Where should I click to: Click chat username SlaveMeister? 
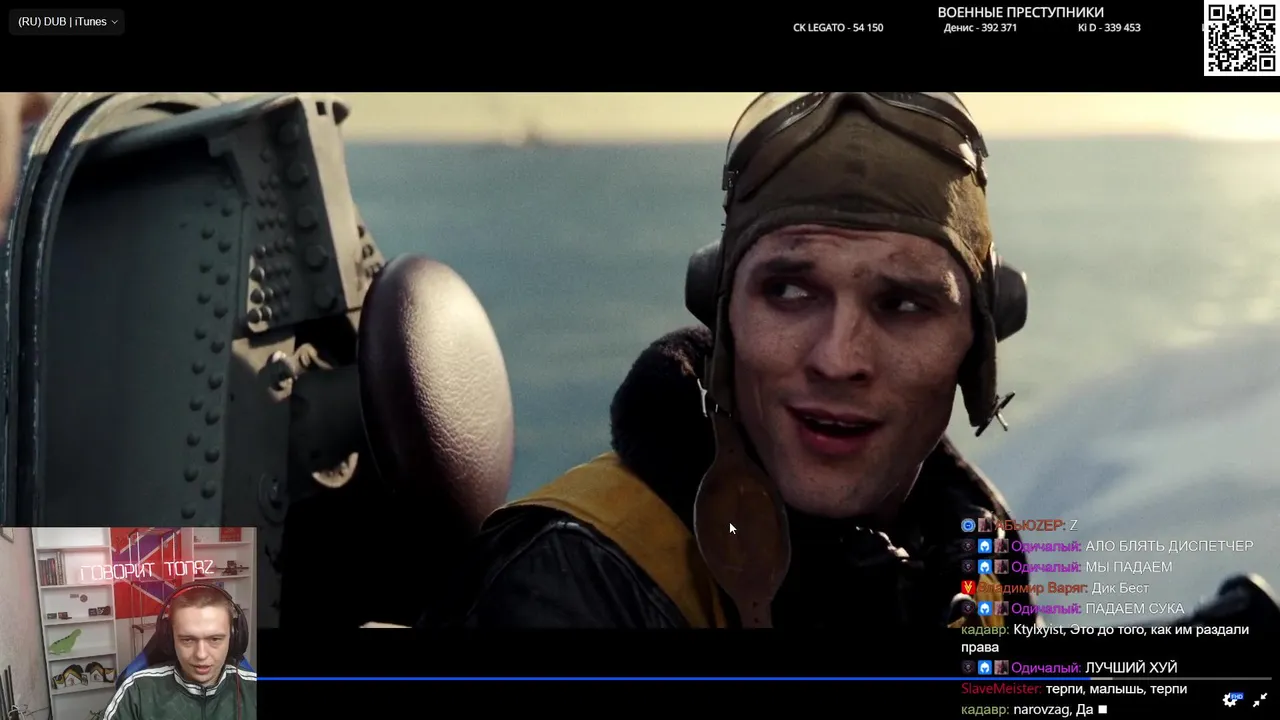1001,689
